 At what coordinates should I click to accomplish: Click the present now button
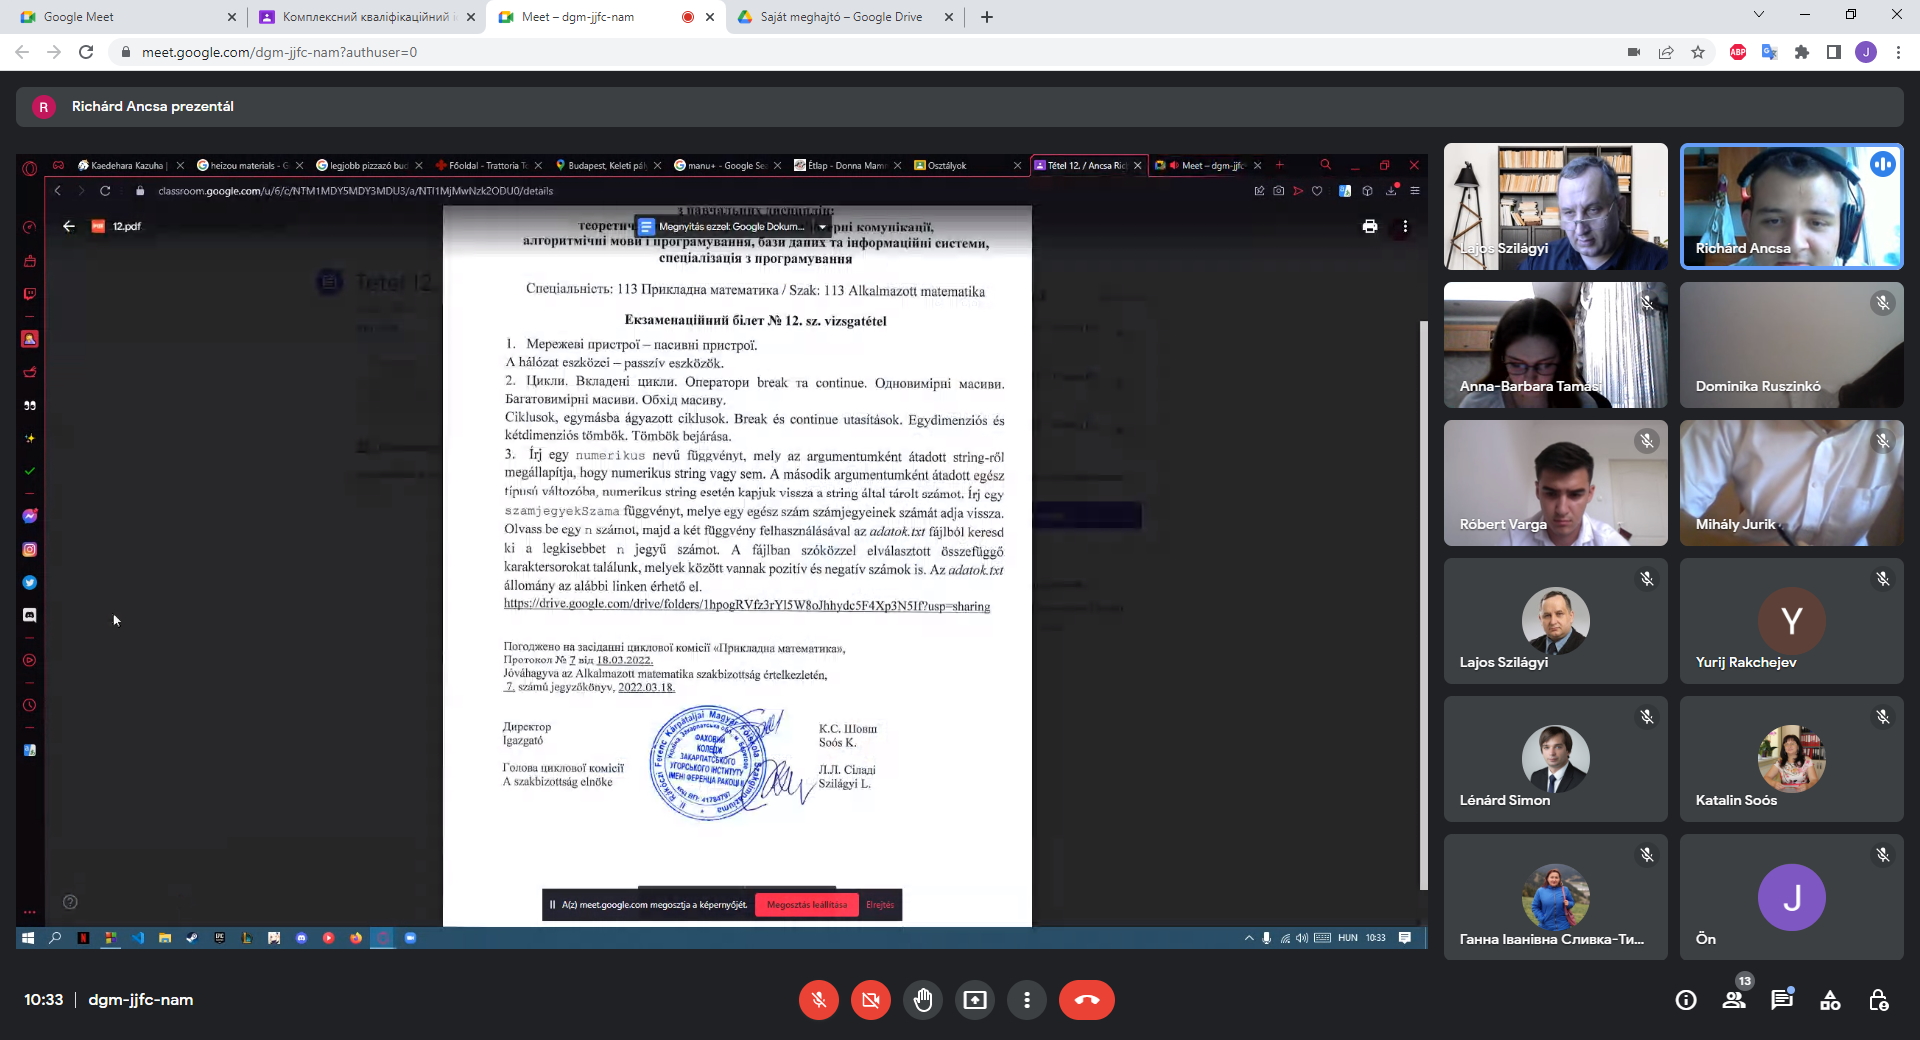tap(975, 1000)
